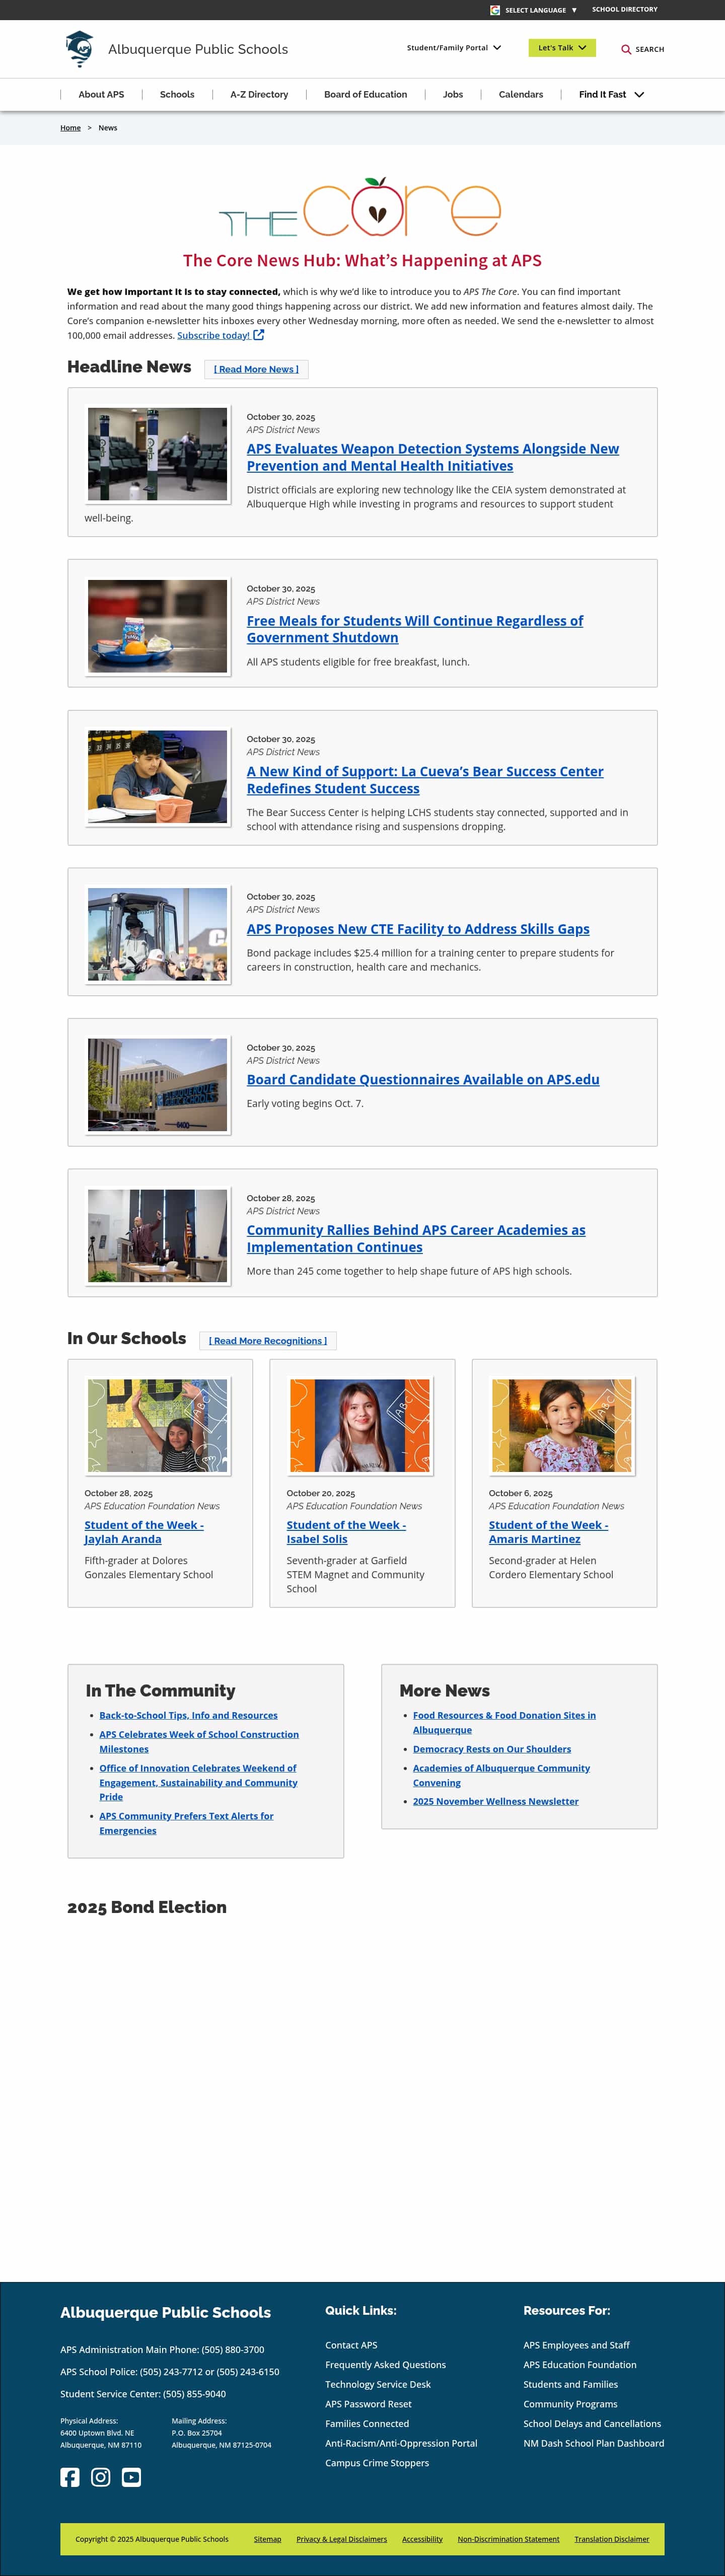Open Text Alerts for Emergencies link
725x2576 pixels.
[186, 1823]
